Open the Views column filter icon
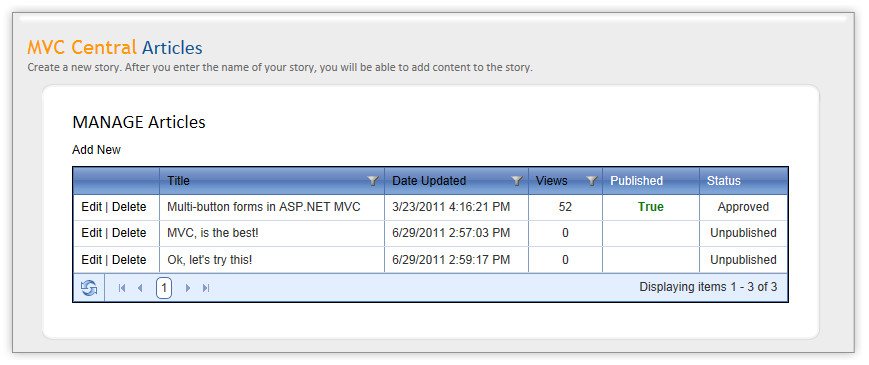The image size is (869, 365). coord(591,181)
